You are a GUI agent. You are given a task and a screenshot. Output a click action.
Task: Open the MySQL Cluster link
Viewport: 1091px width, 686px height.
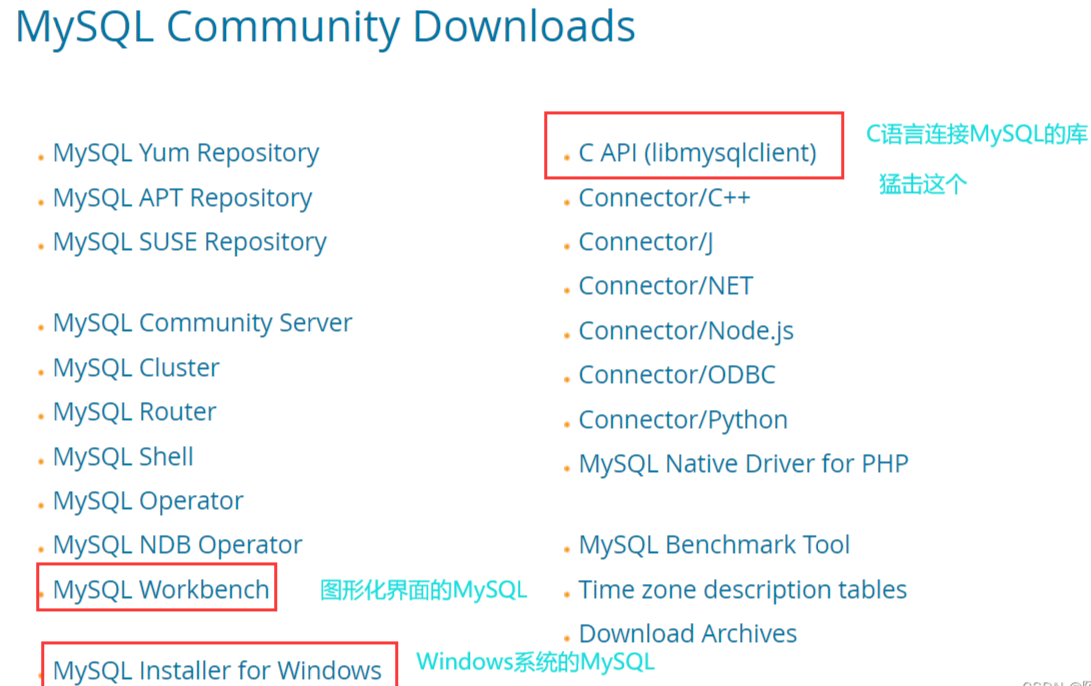point(136,367)
